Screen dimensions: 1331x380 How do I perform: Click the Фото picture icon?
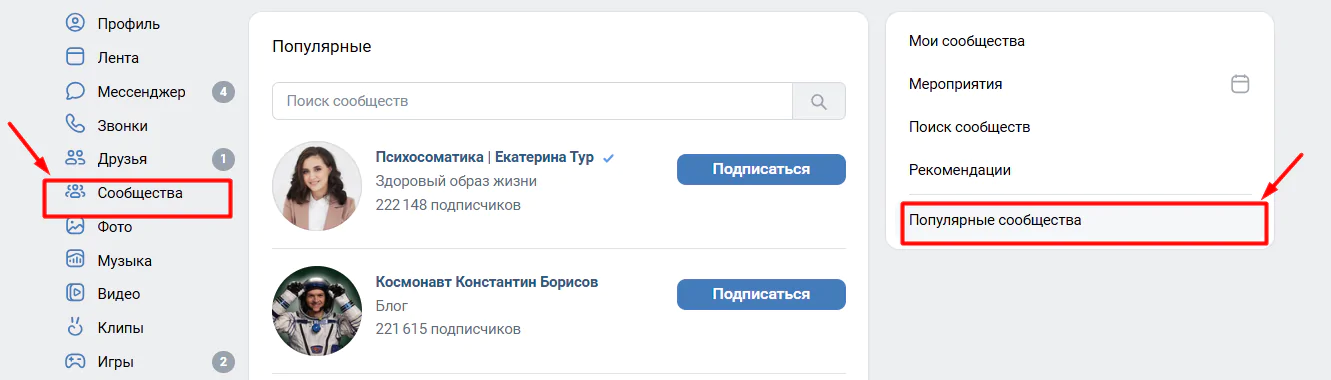click(x=75, y=226)
